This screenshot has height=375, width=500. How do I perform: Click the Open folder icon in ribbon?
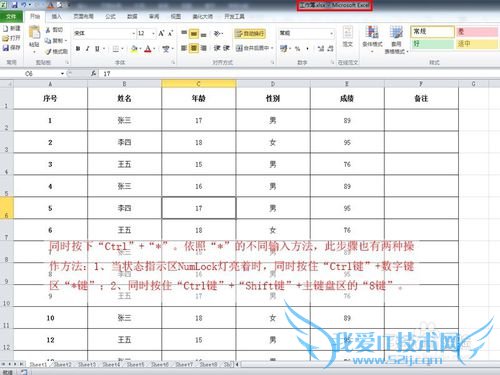[6, 38]
